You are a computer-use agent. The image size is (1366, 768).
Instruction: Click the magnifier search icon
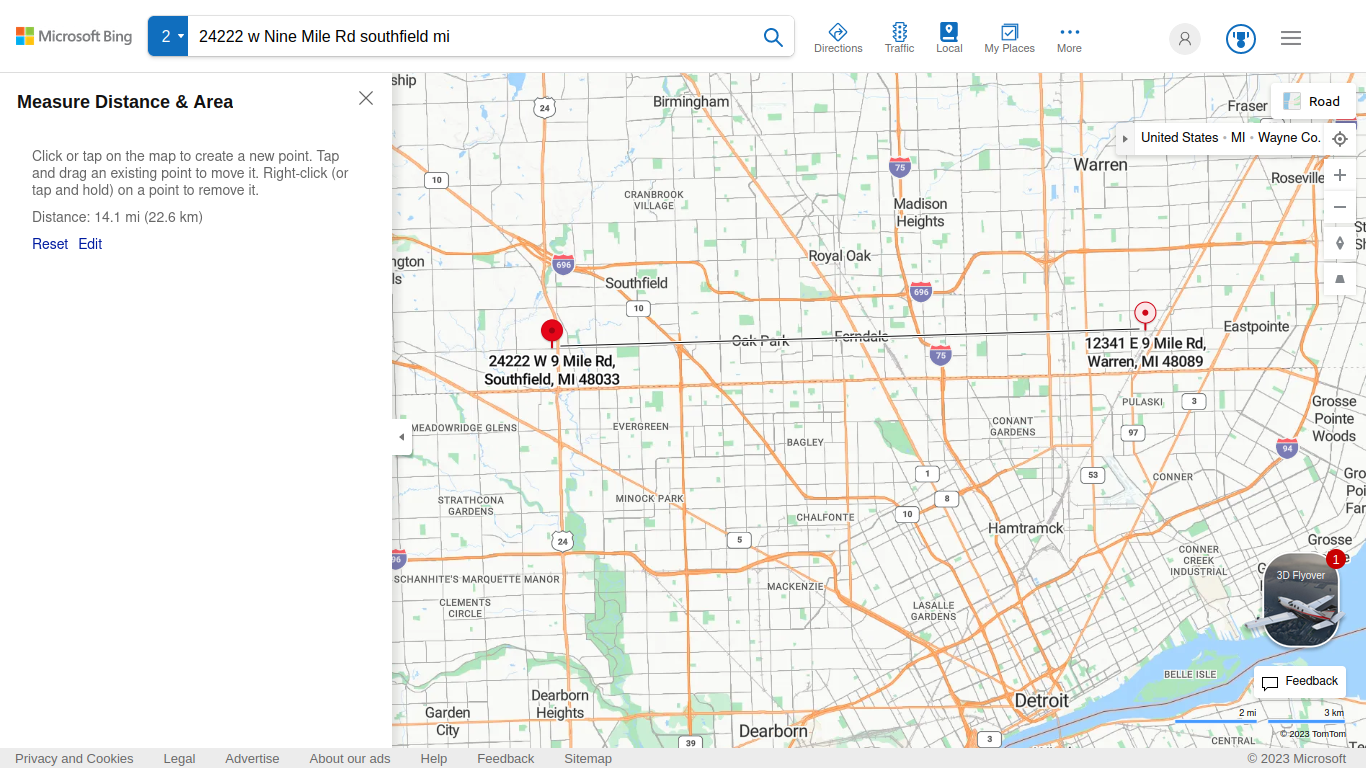click(773, 37)
